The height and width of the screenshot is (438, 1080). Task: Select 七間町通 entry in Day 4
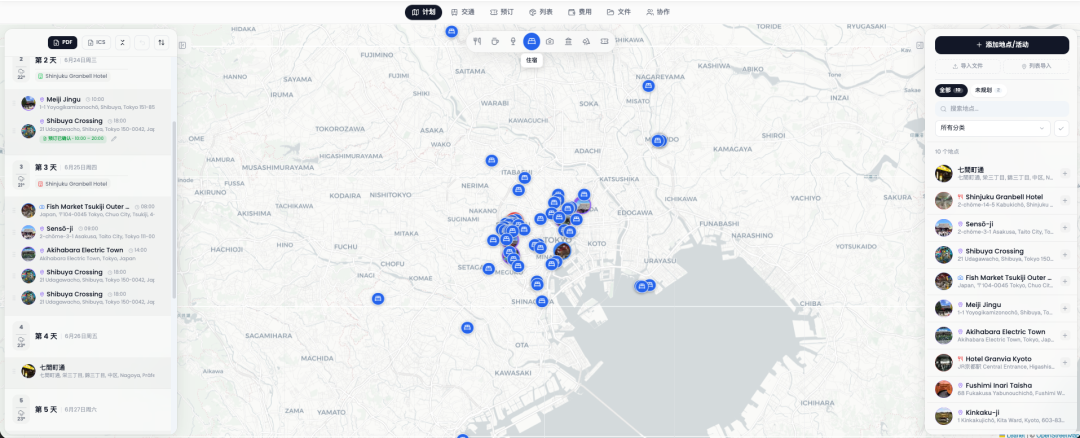[90, 371]
